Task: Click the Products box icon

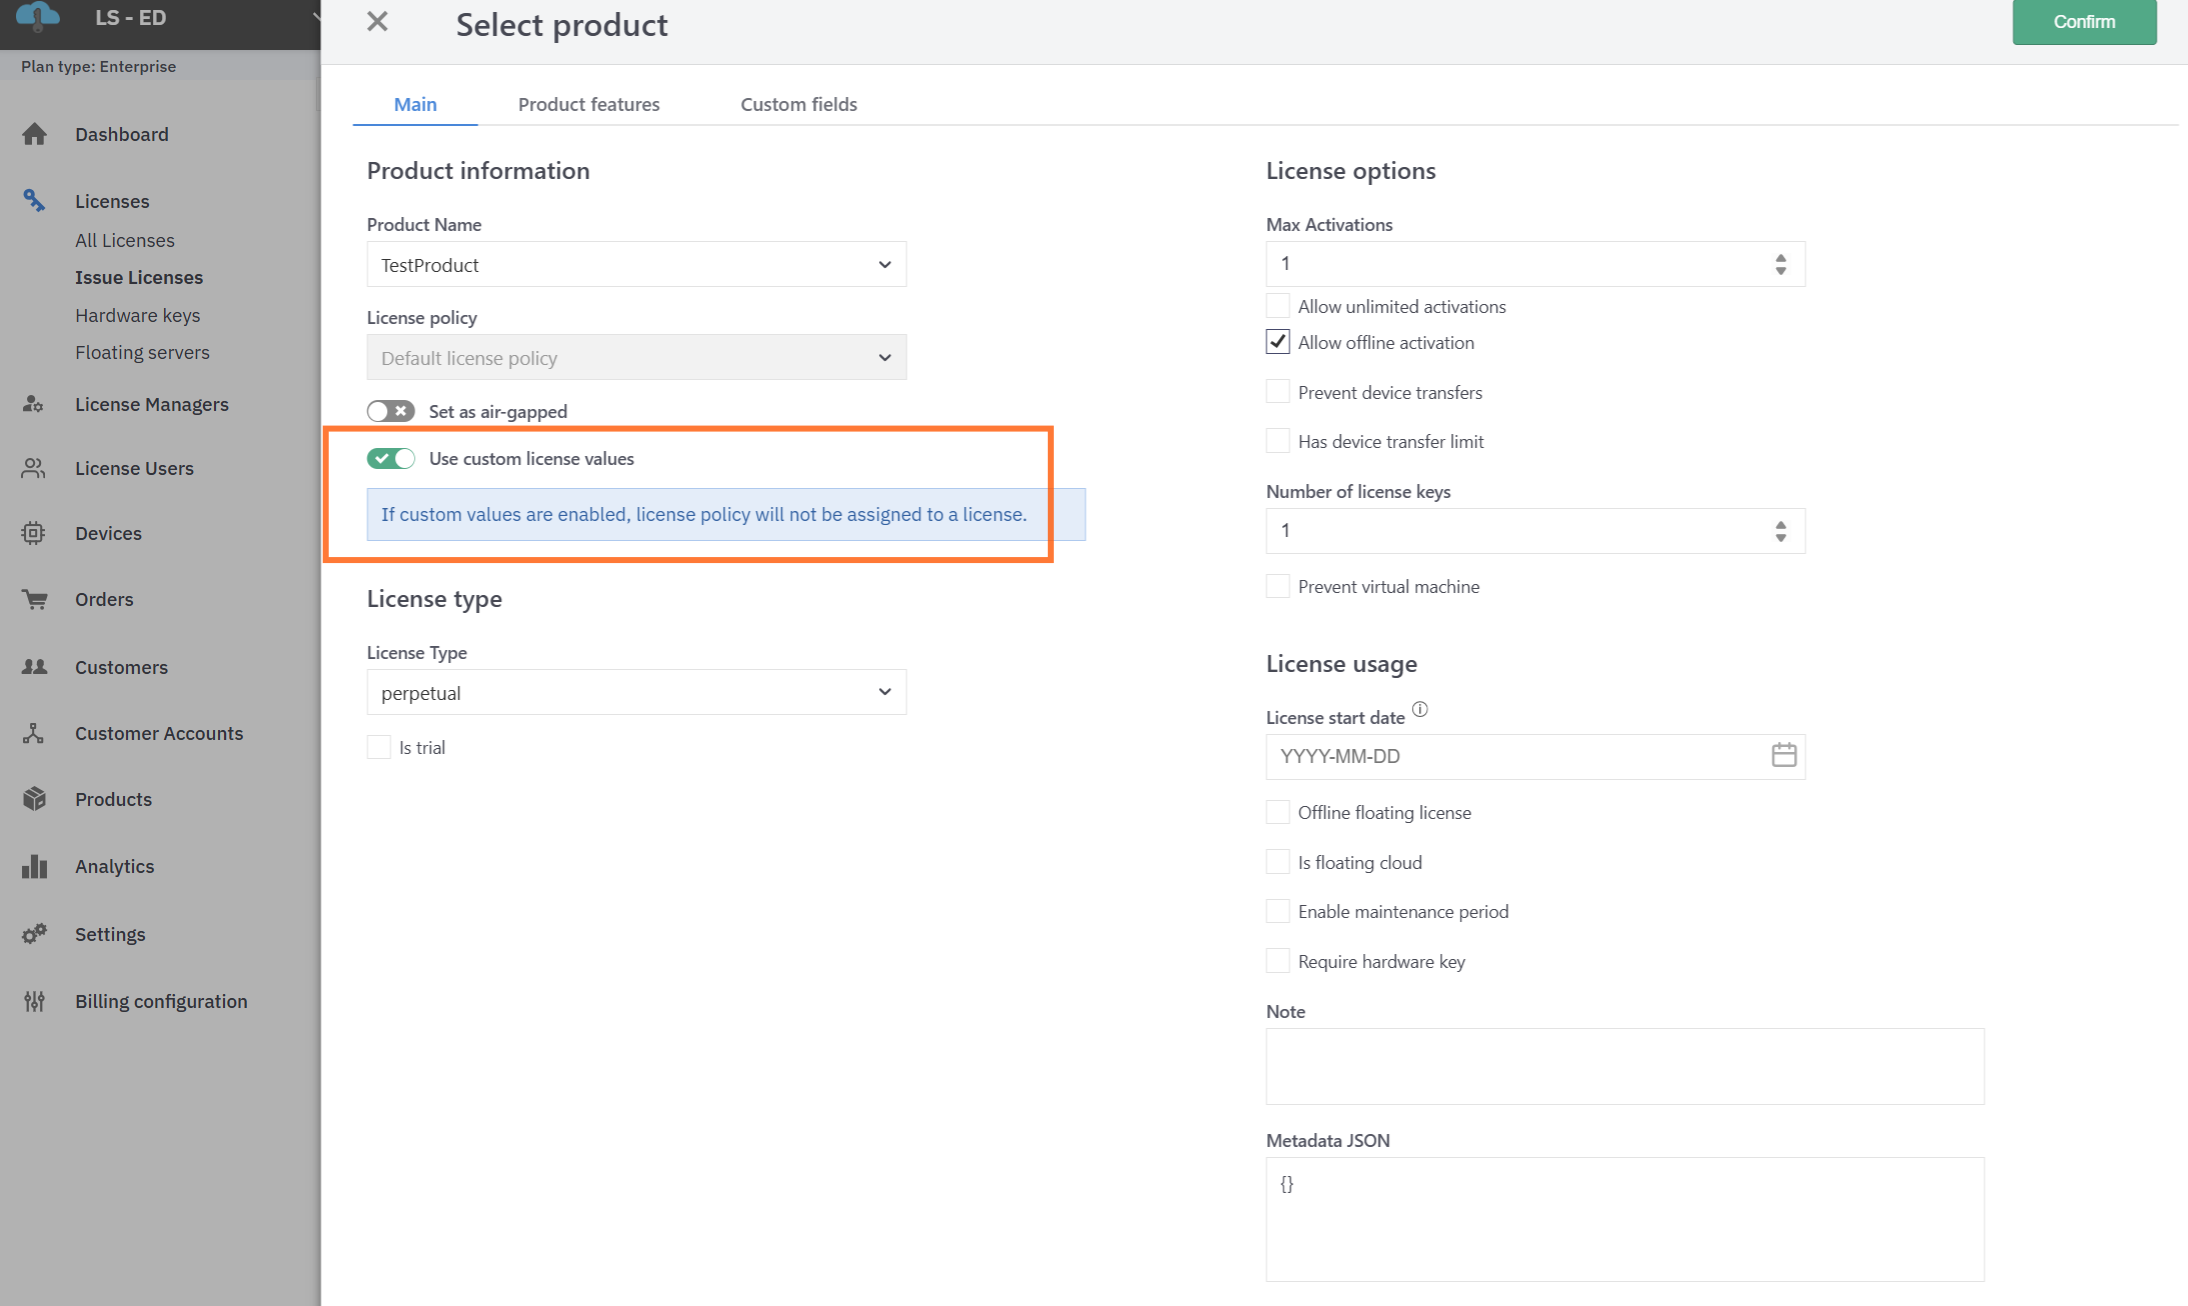Action: click(35, 799)
